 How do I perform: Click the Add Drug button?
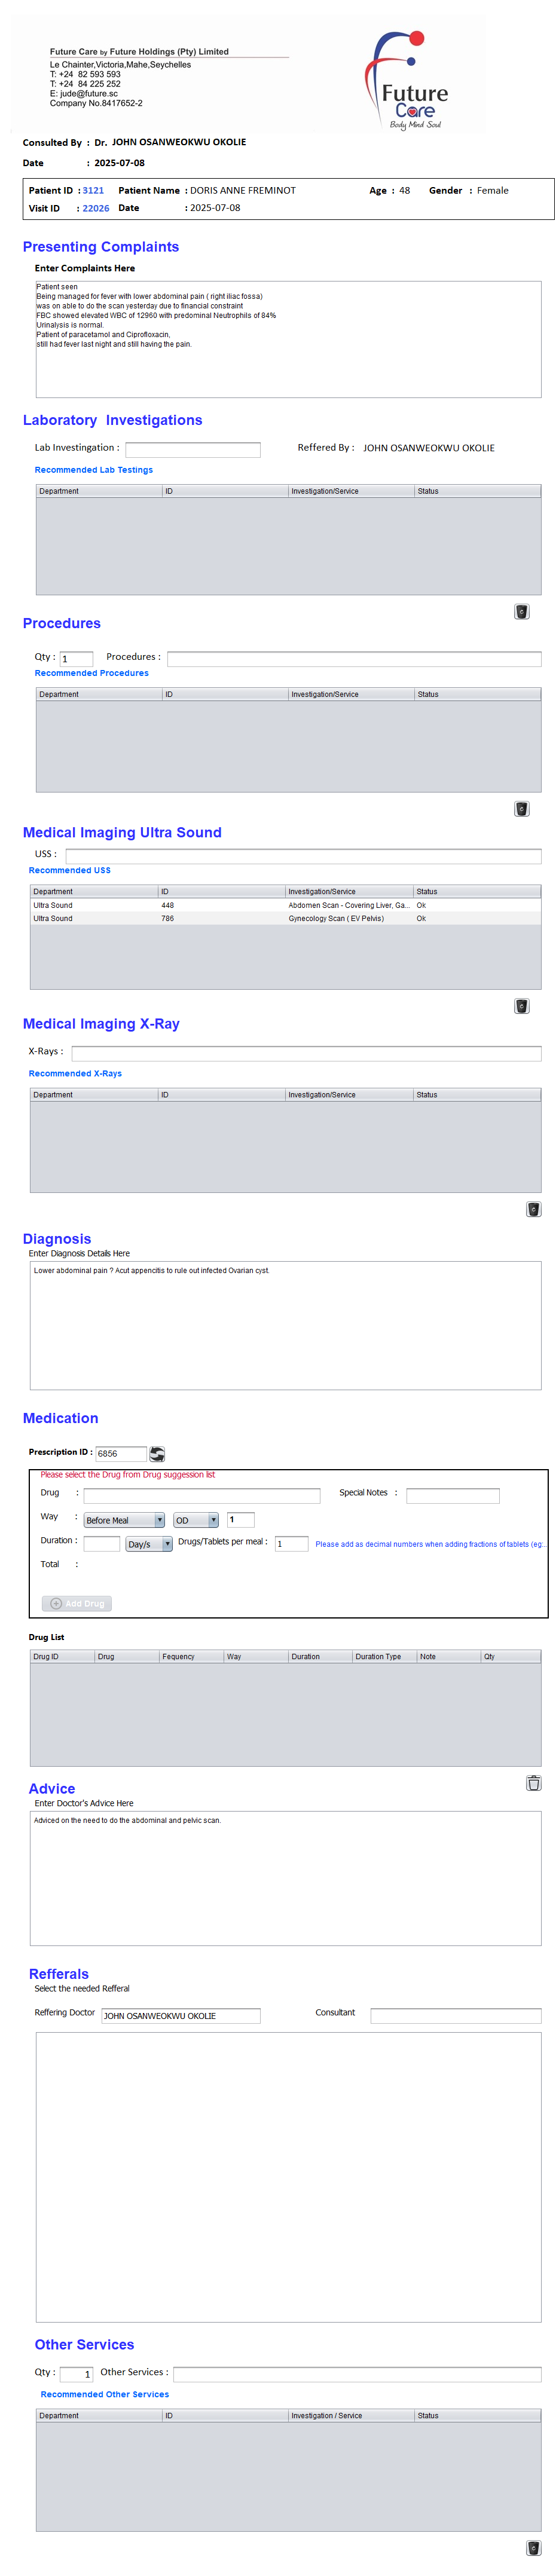(x=77, y=1603)
